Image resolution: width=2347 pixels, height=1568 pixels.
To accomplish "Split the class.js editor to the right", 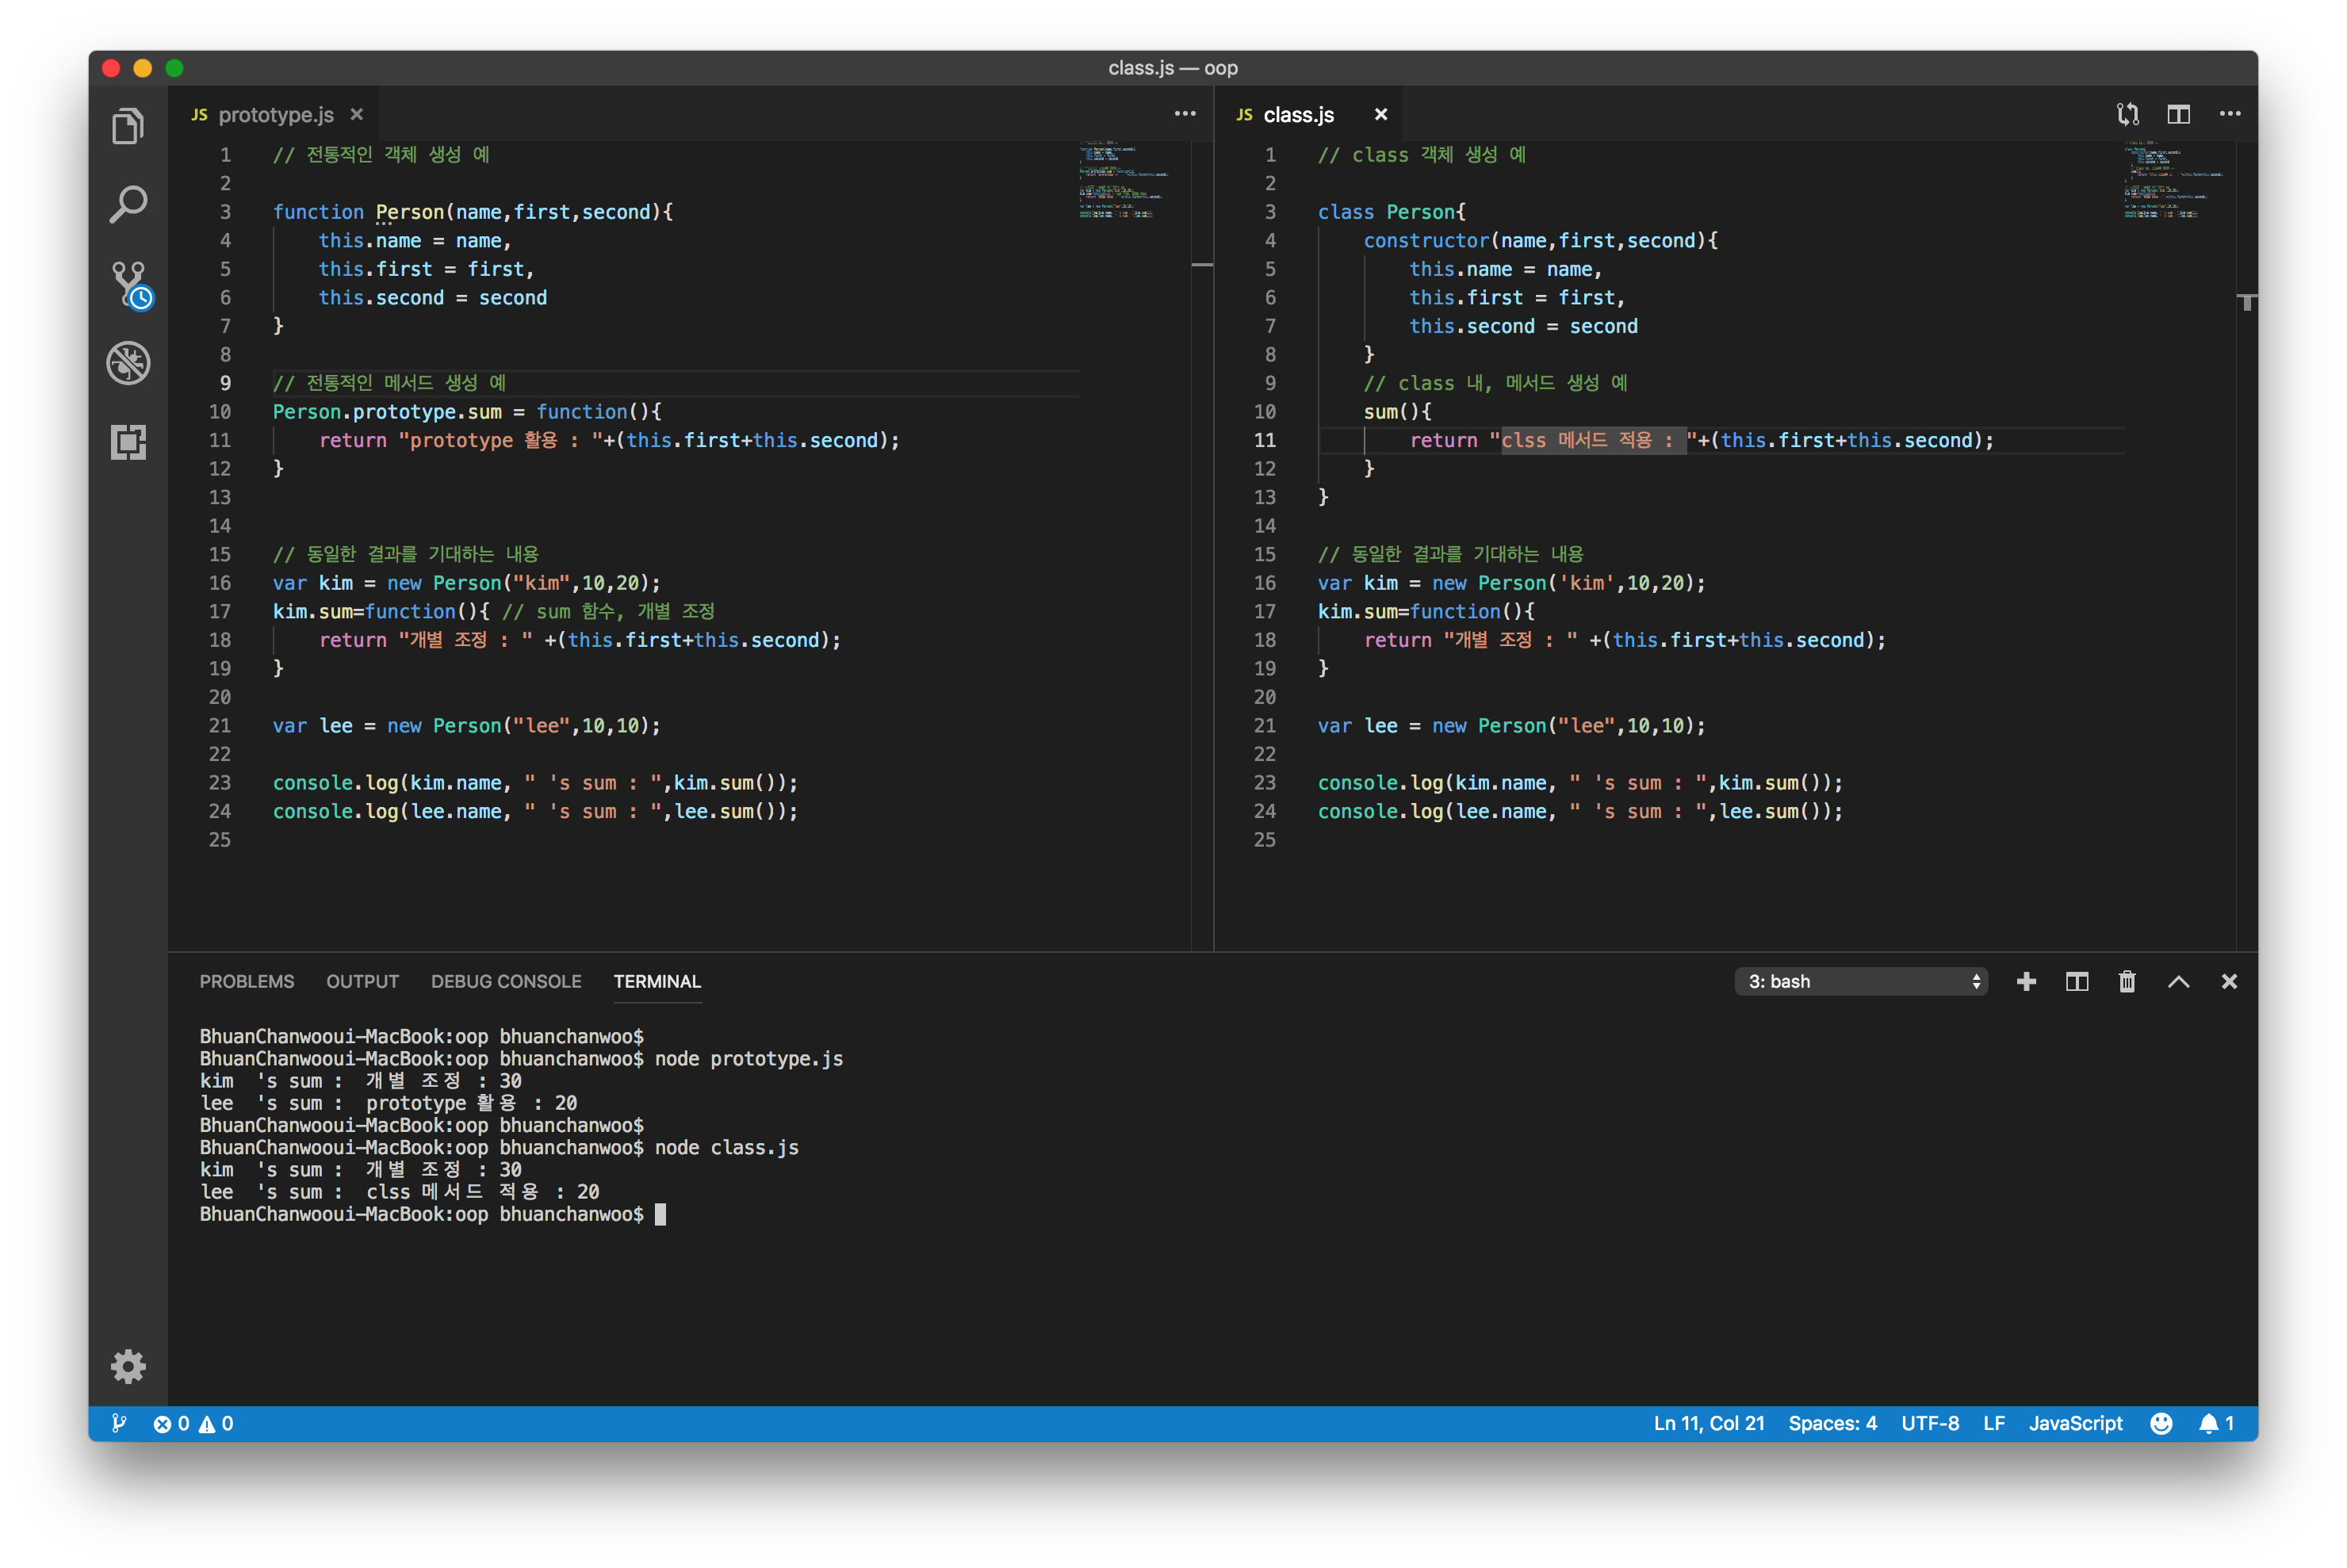I will tap(2178, 114).
